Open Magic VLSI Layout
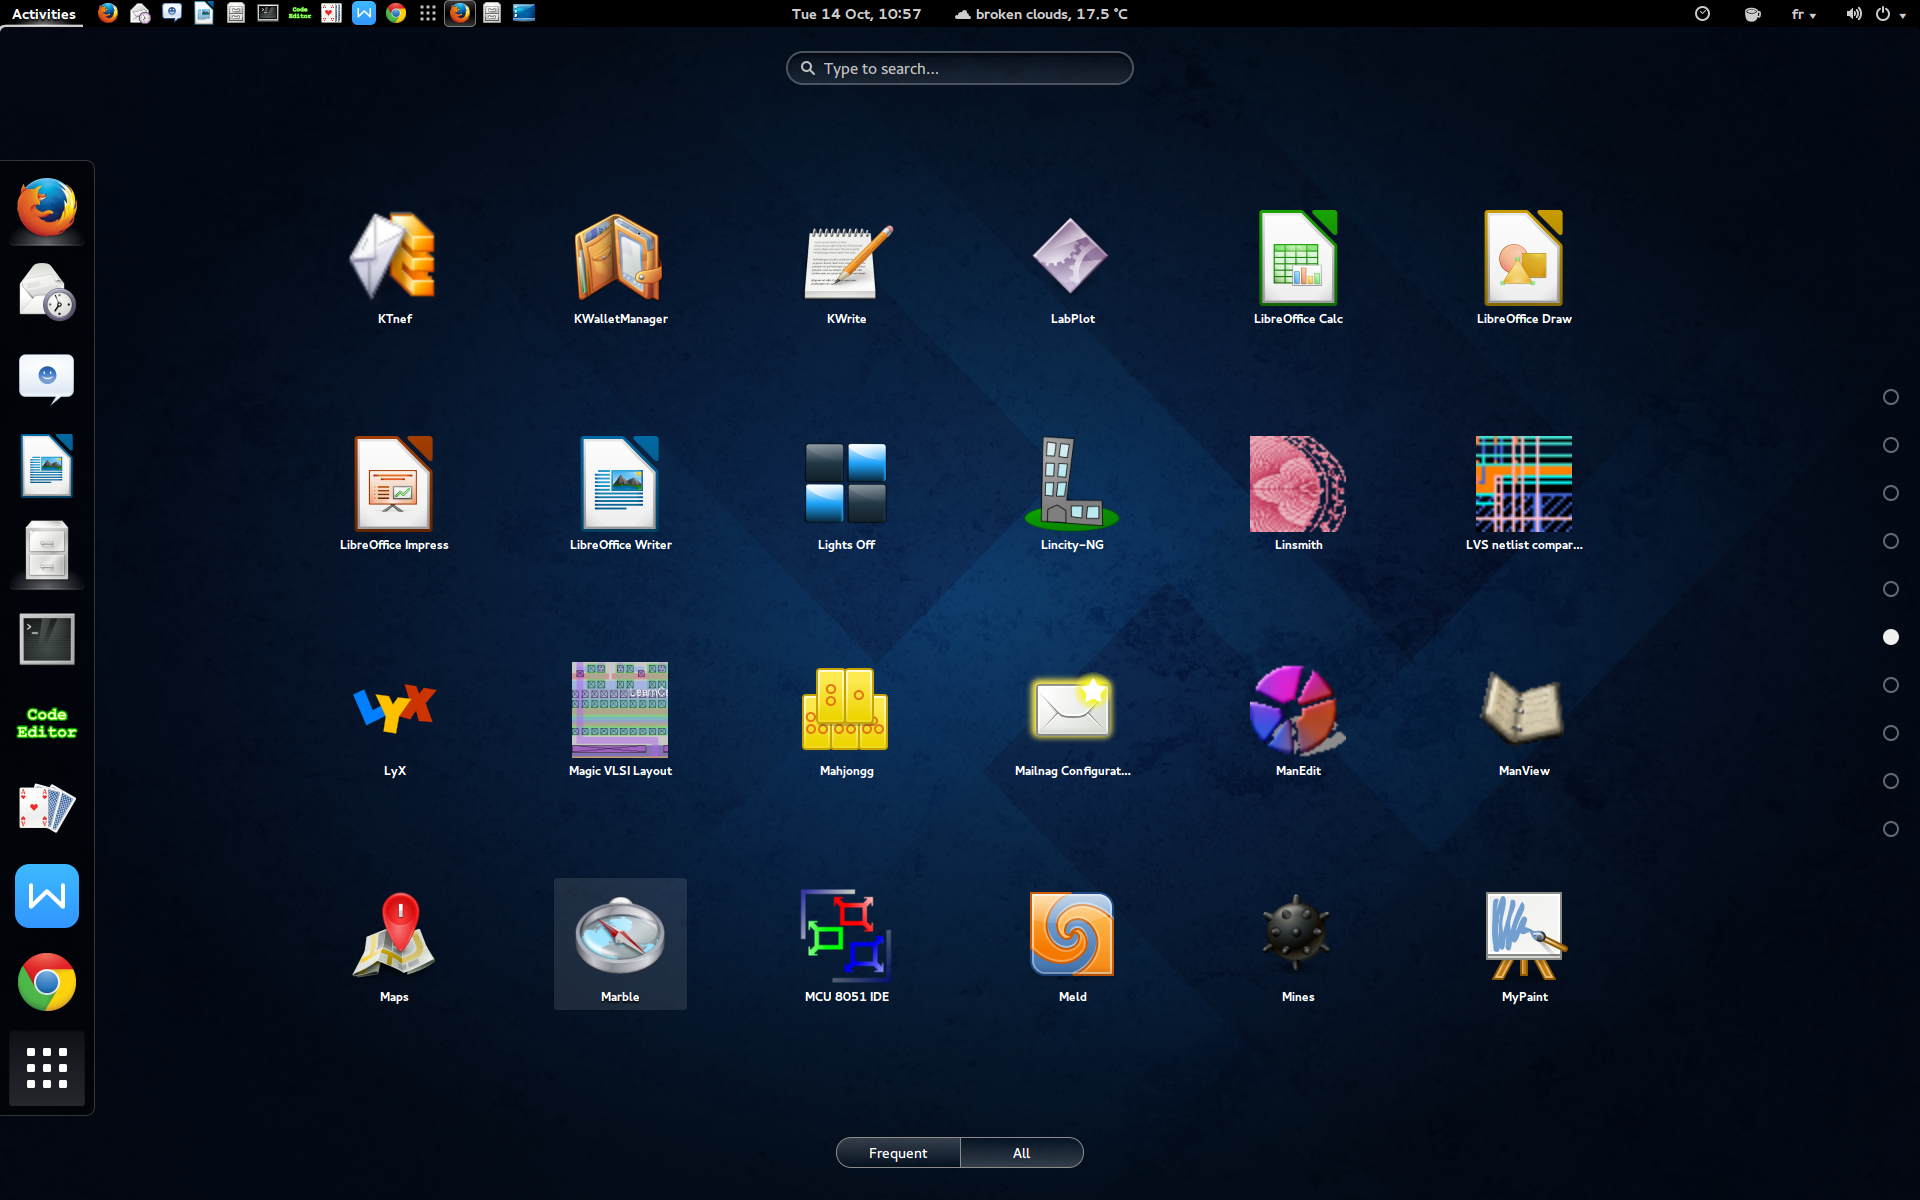The height and width of the screenshot is (1200, 1920). pyautogui.click(x=620, y=719)
